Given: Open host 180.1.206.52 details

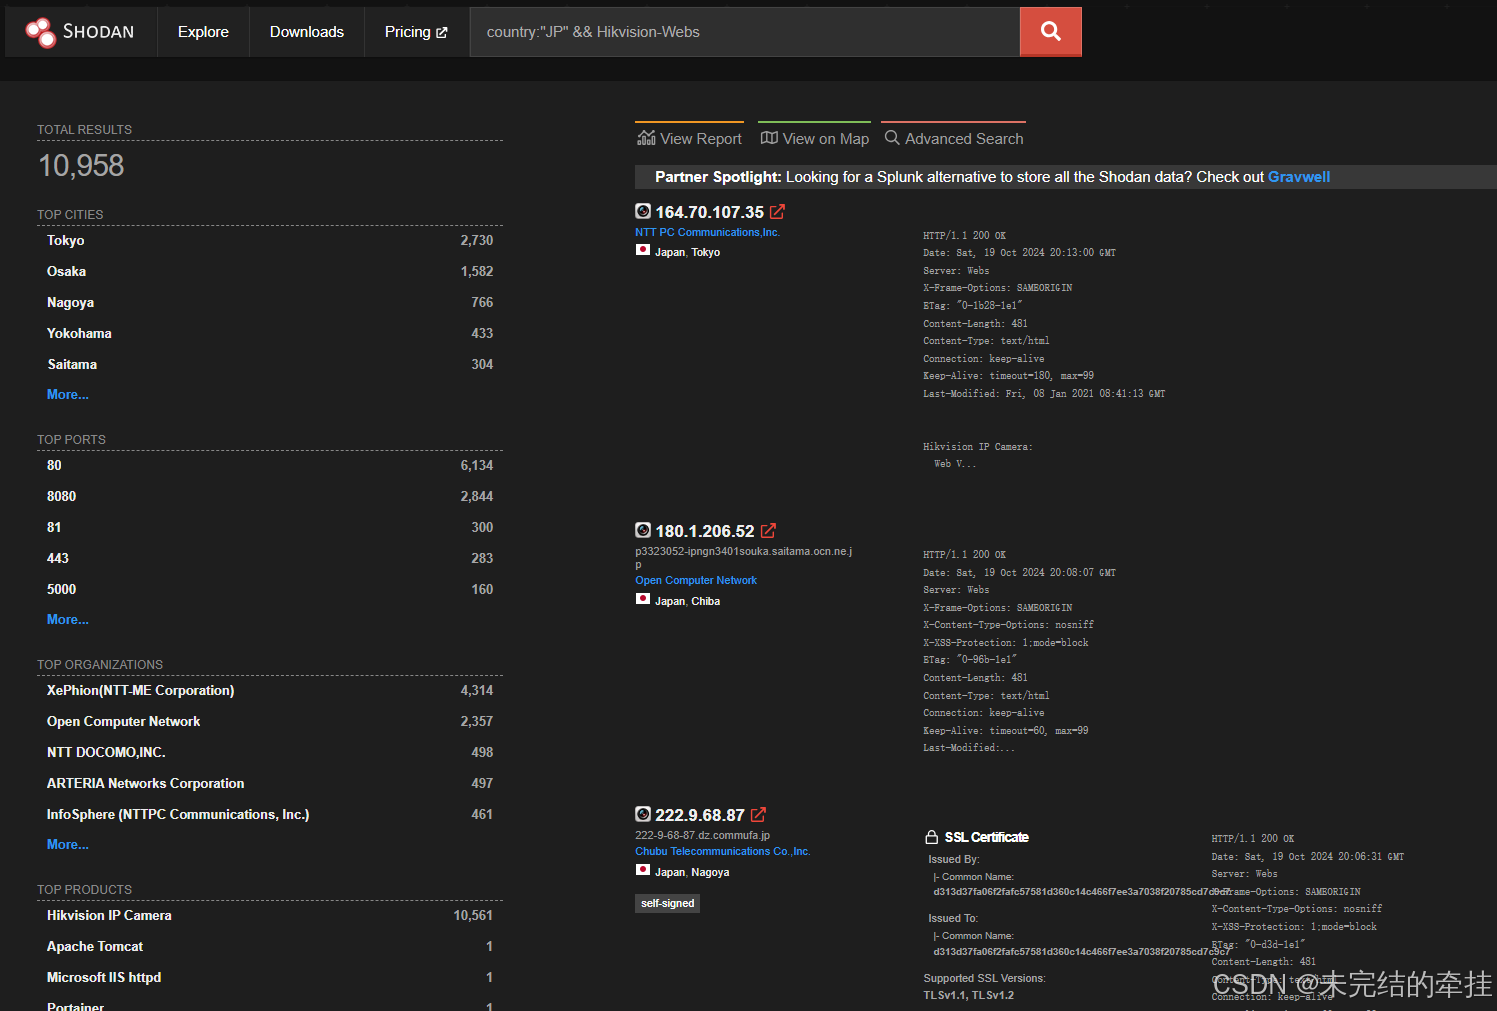Looking at the screenshot, I should tap(705, 531).
